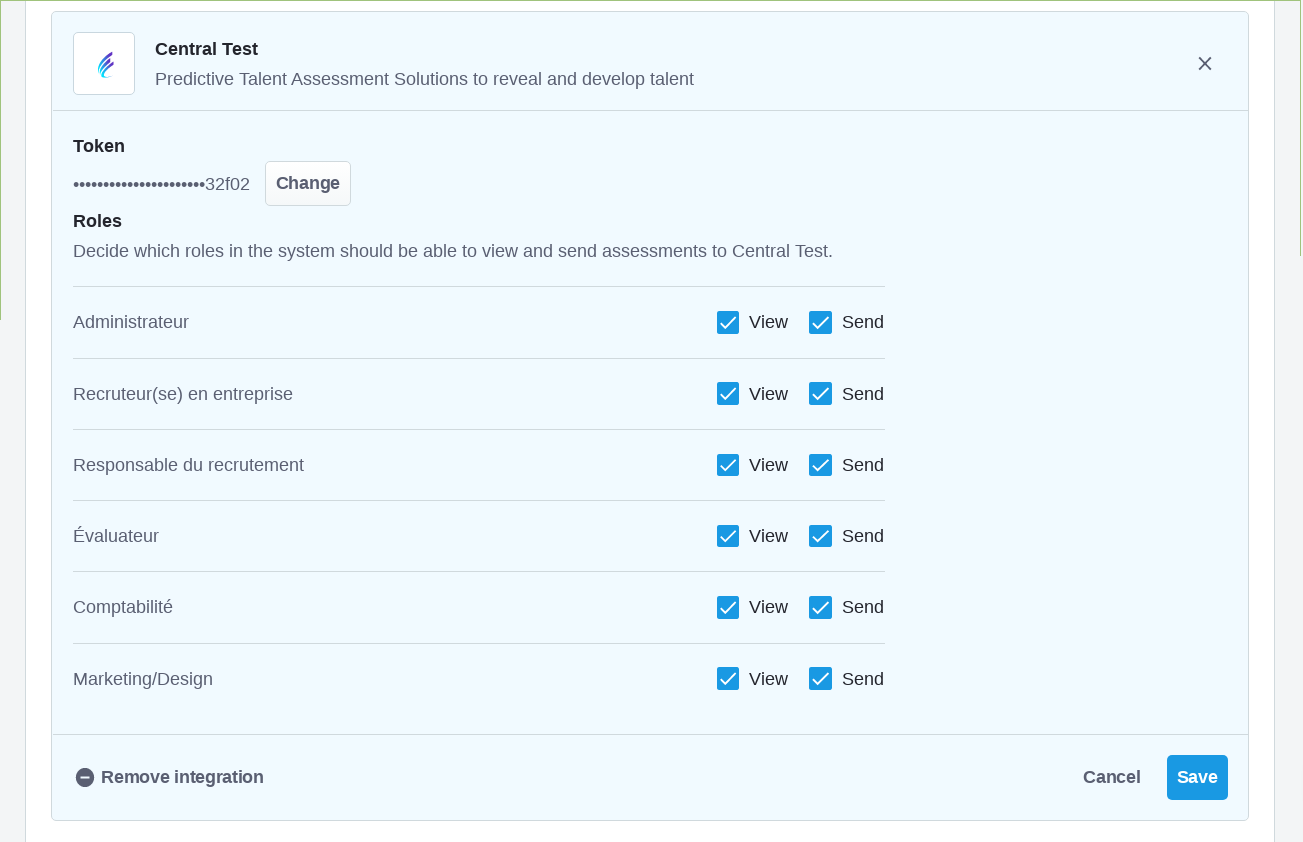Toggle Send for Recruteur(se) en entreprise
Viewport: 1303px width, 842px height.
[x=820, y=393]
